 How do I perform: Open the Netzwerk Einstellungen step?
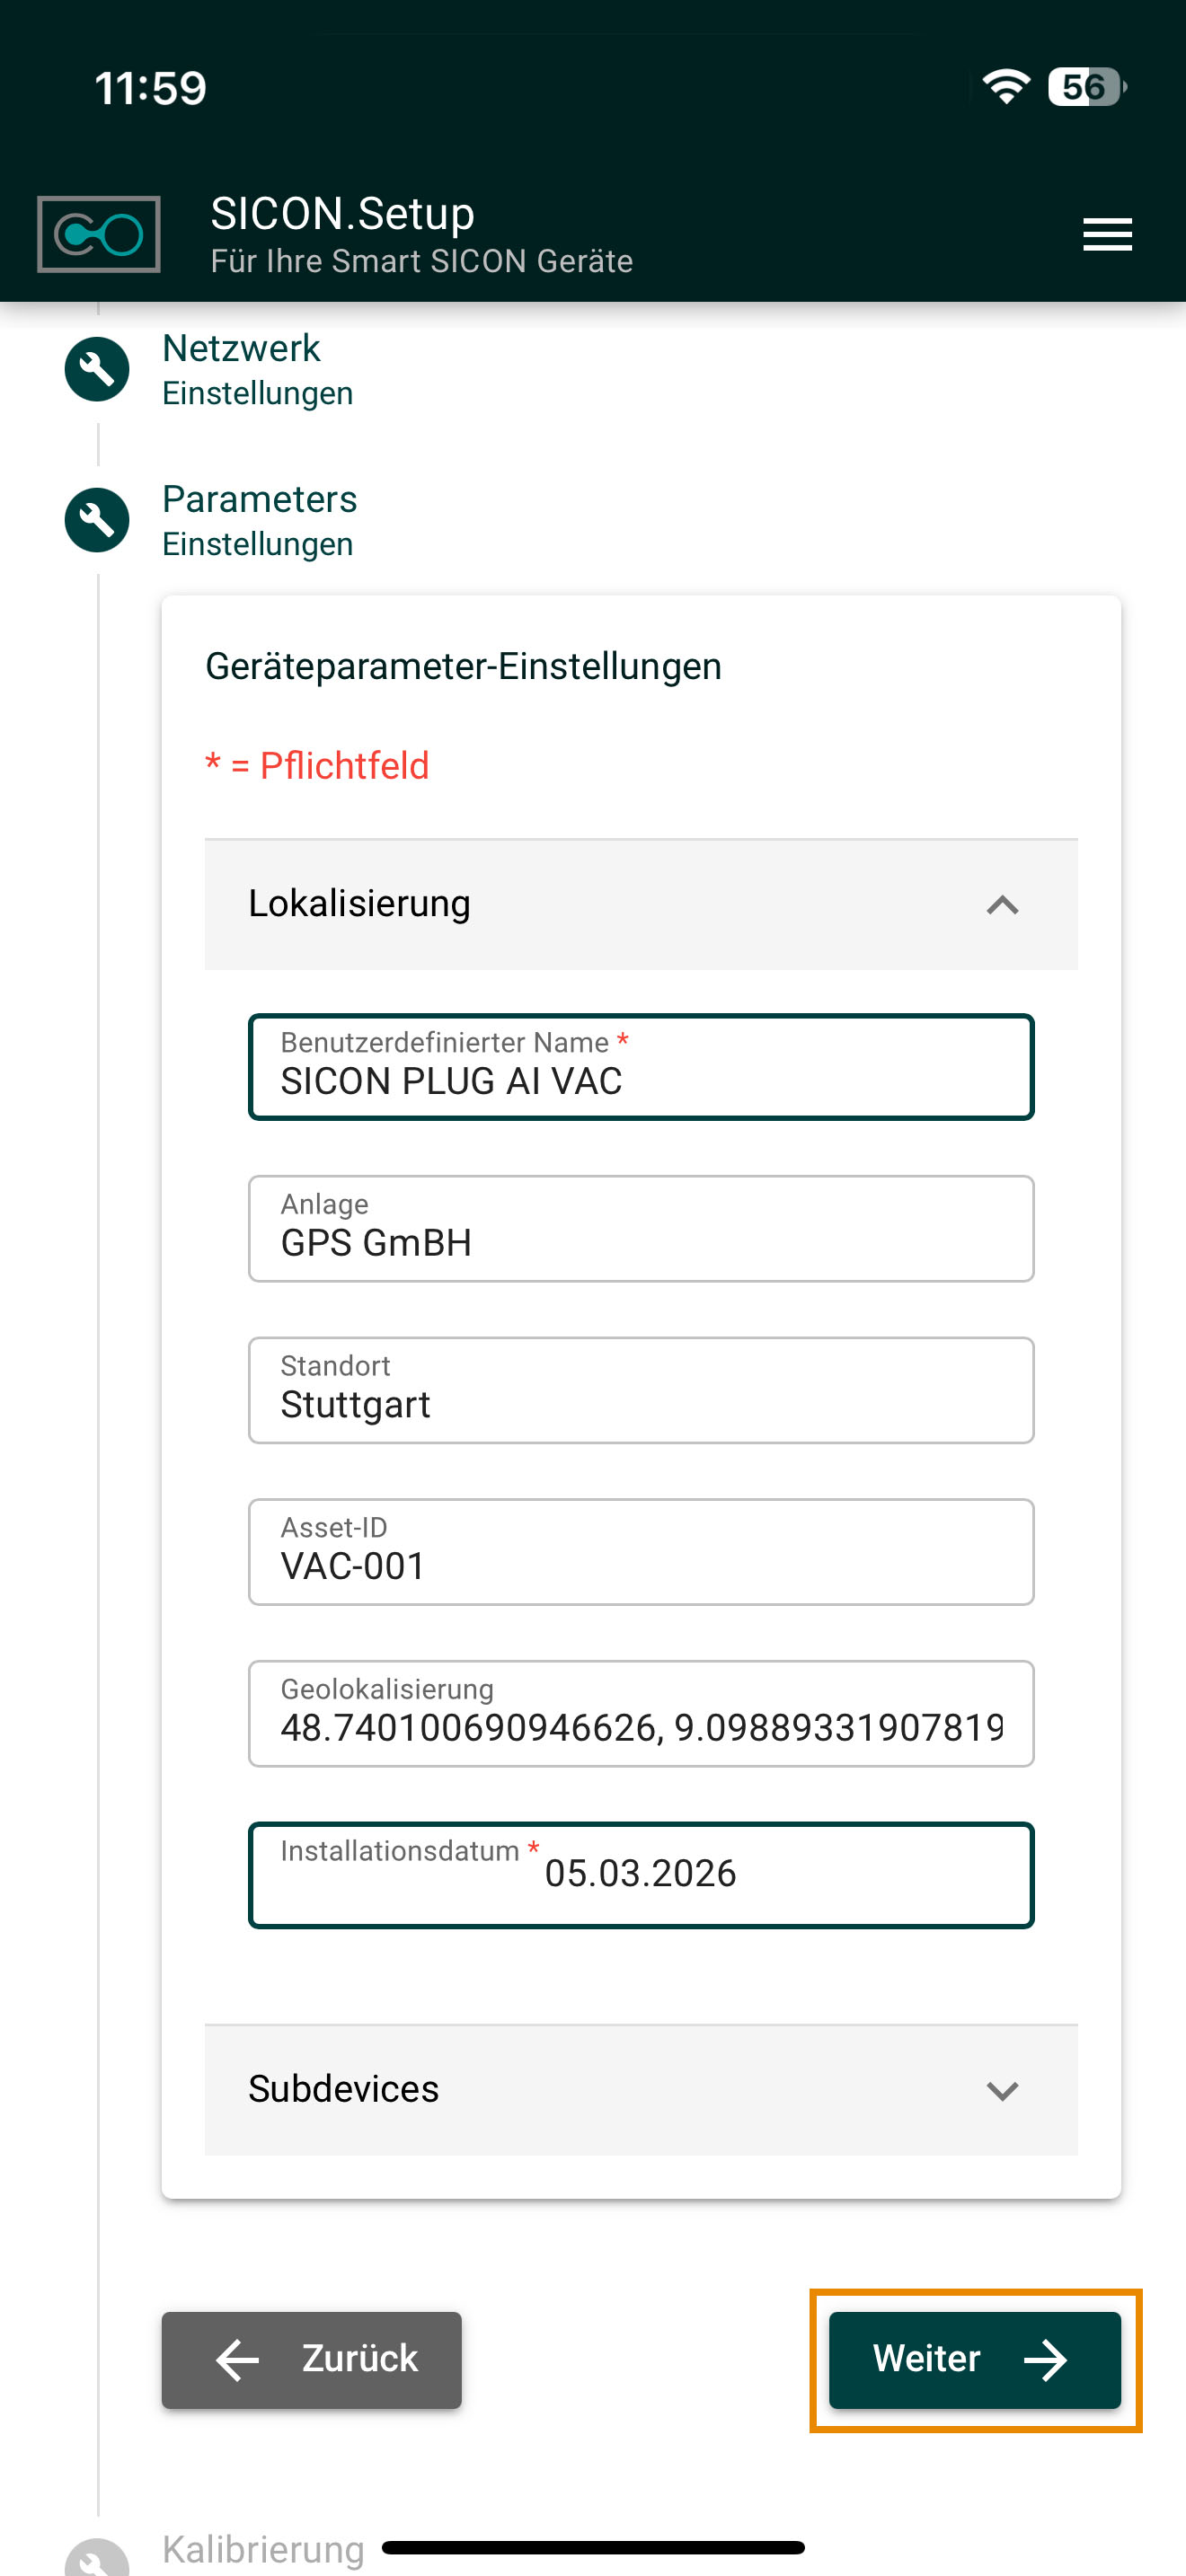coord(257,369)
